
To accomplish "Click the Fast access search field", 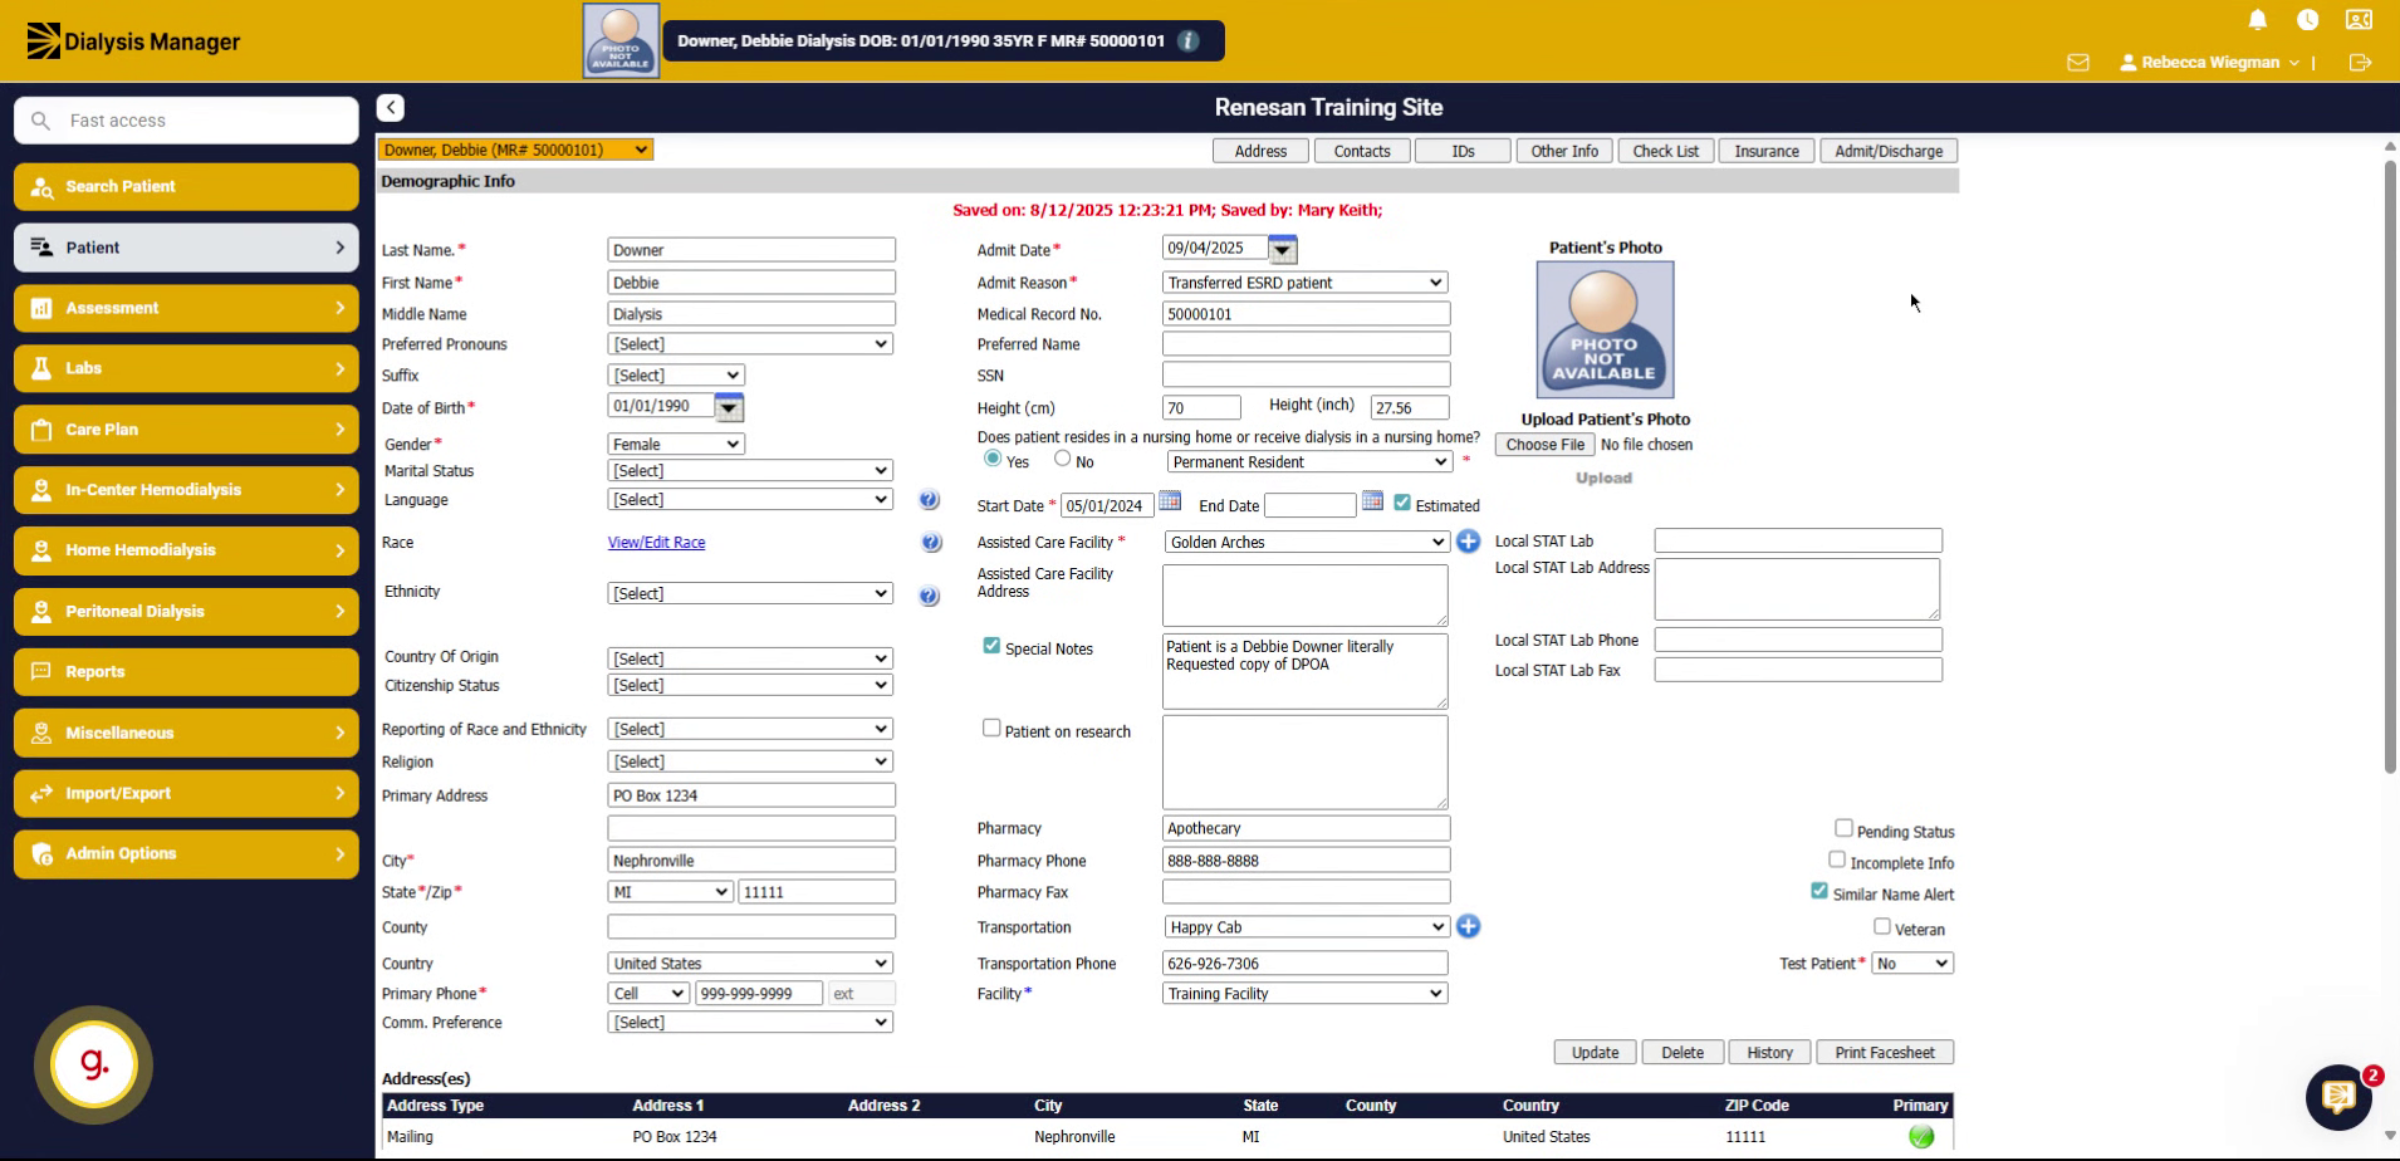I will point(186,120).
